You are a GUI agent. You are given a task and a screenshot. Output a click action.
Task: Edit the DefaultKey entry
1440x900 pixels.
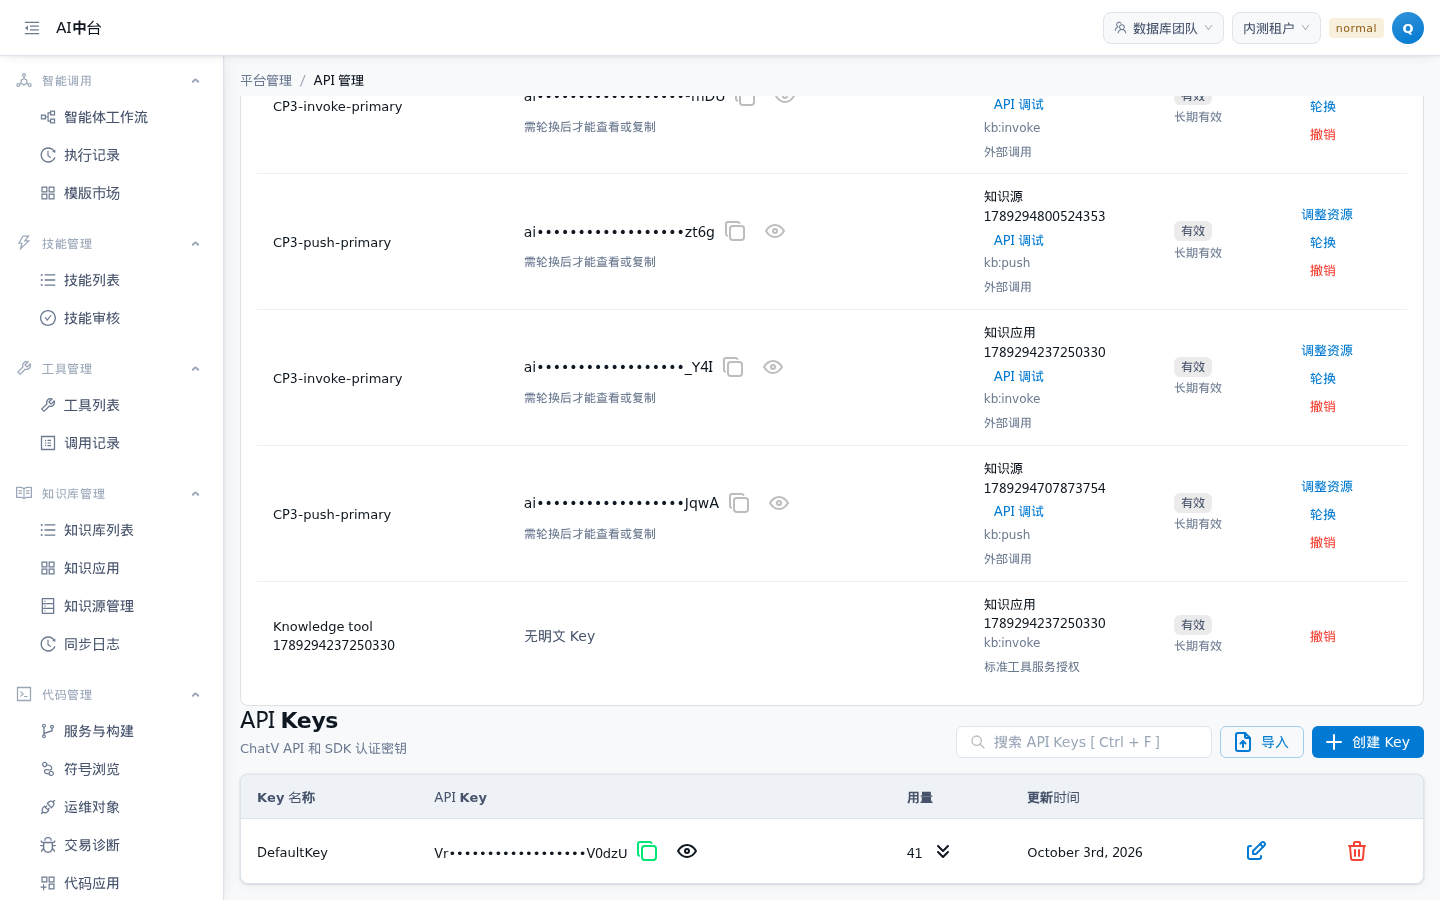coord(1256,851)
